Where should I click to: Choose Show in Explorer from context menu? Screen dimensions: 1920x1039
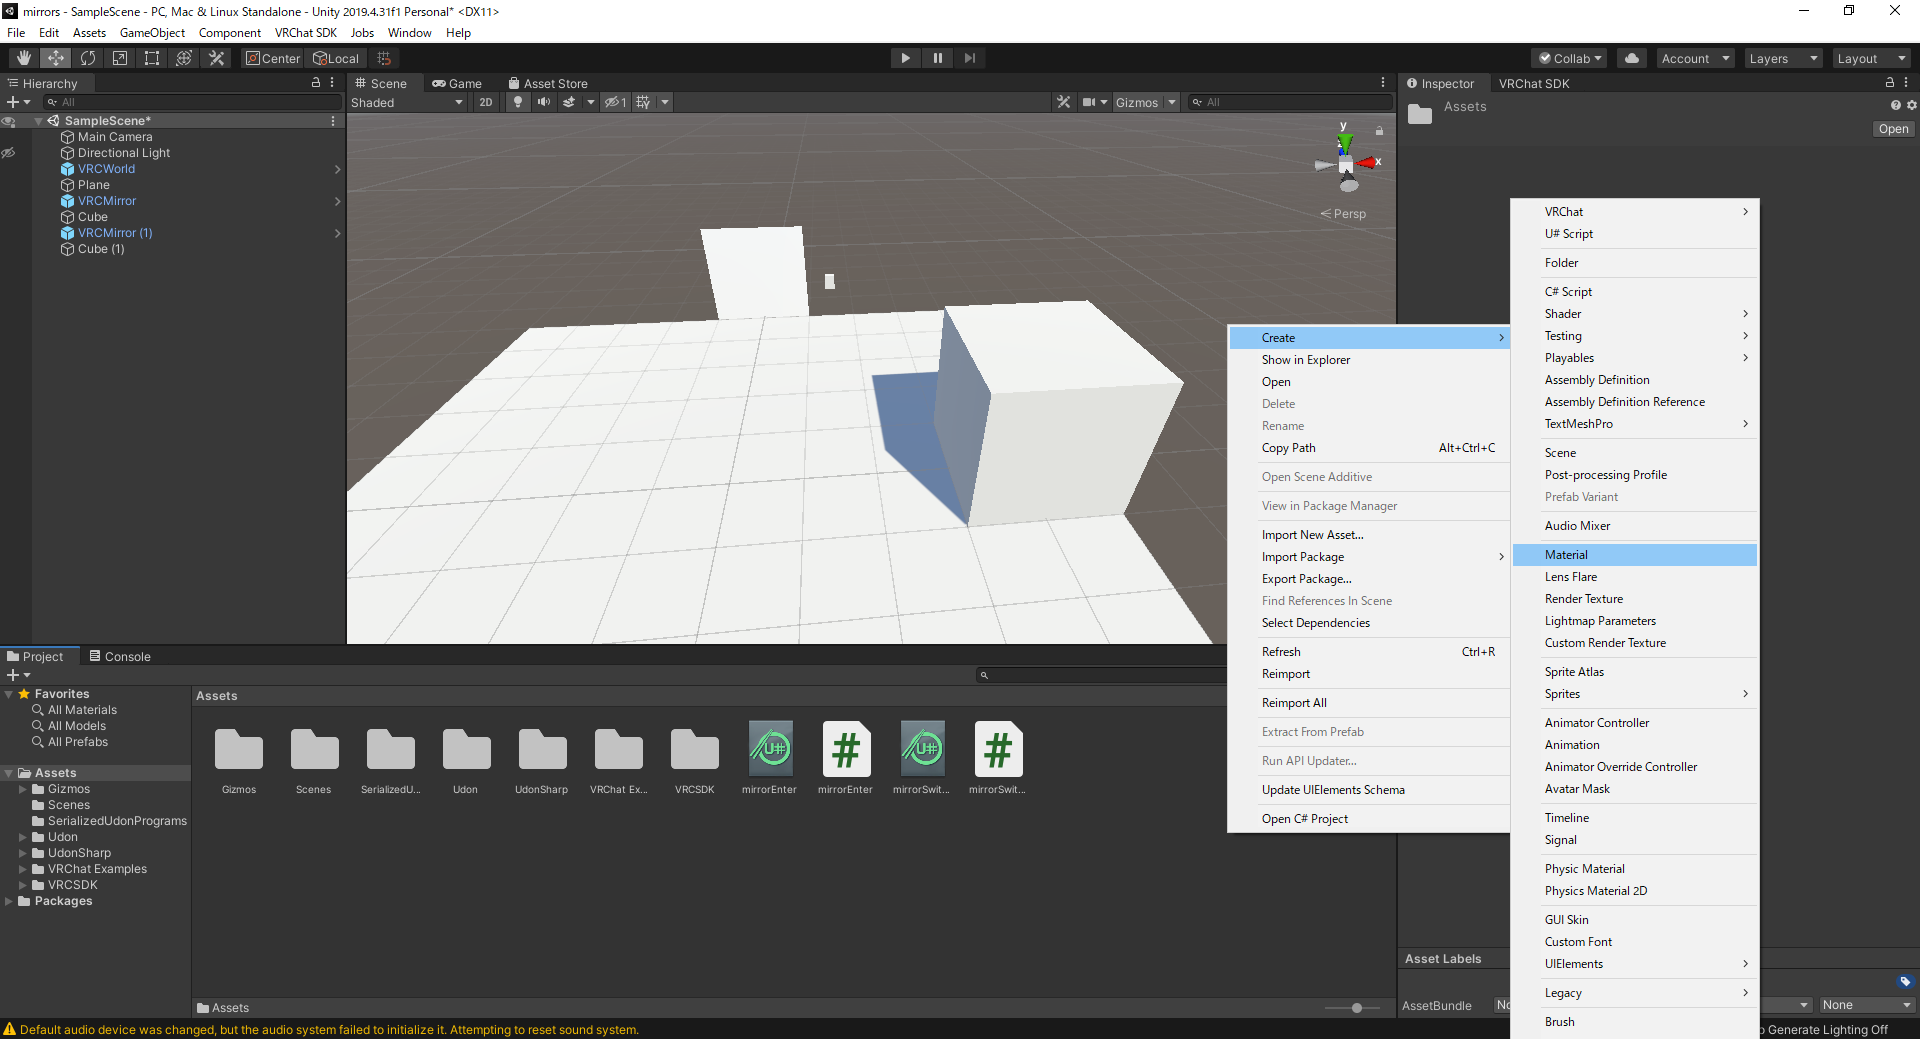tap(1368, 360)
